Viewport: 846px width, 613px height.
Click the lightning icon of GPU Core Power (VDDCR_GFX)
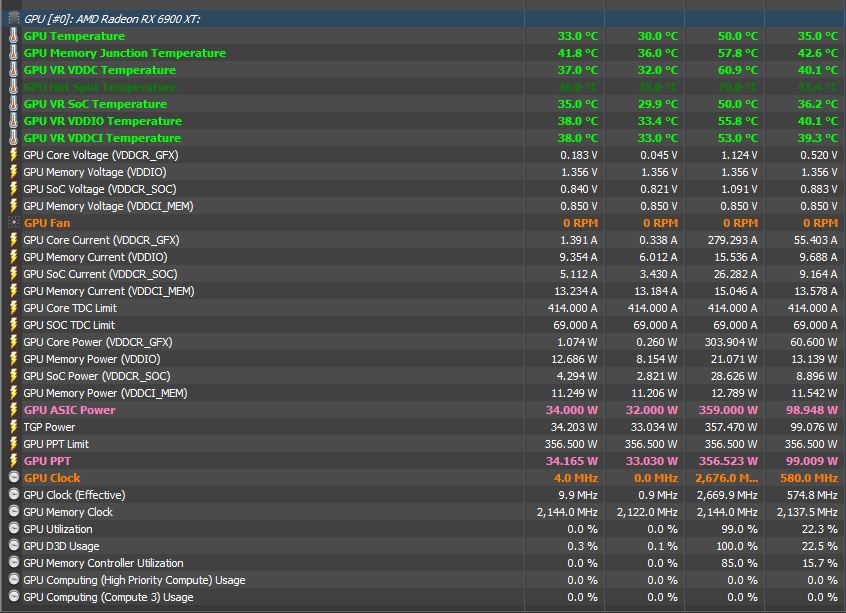coord(14,342)
